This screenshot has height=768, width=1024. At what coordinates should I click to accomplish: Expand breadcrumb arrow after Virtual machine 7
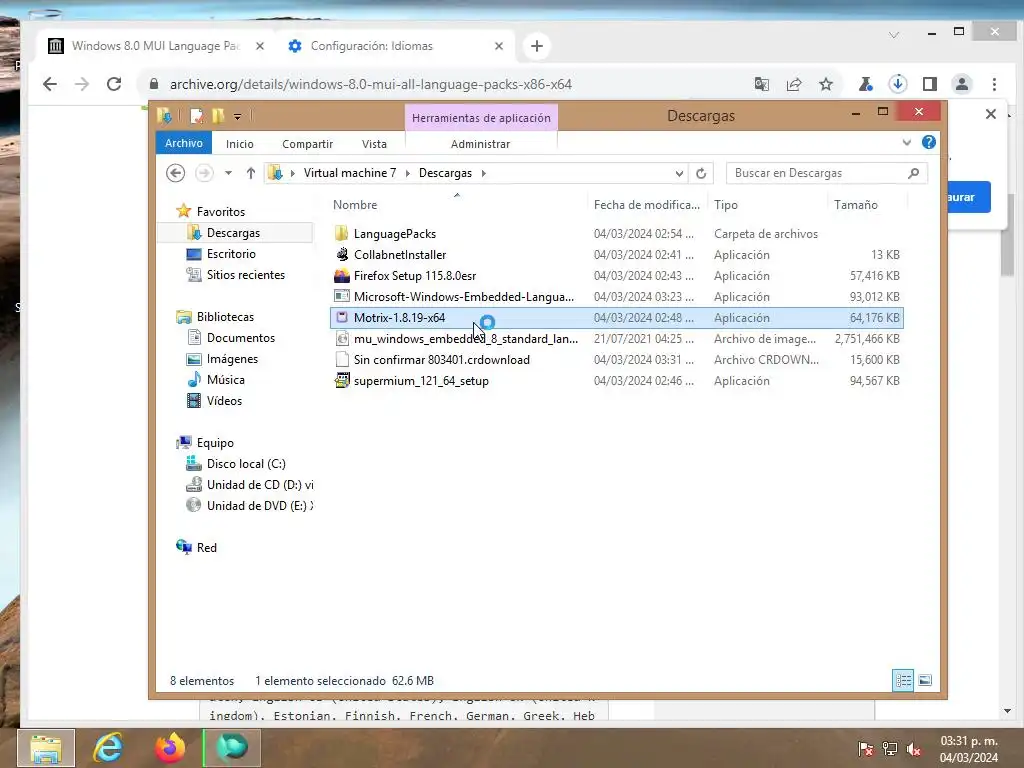tap(408, 173)
